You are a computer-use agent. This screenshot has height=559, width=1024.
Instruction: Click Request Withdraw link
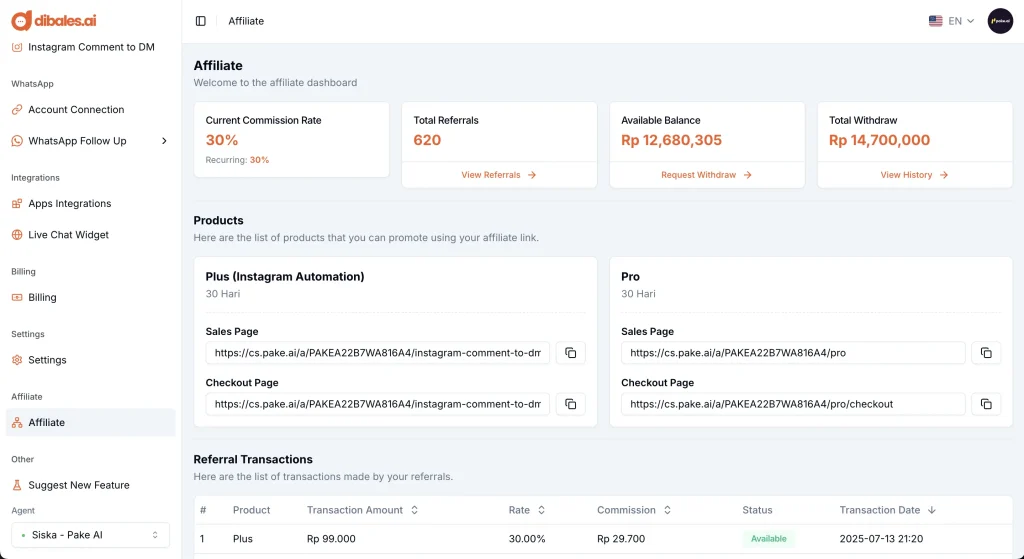[x=706, y=175]
